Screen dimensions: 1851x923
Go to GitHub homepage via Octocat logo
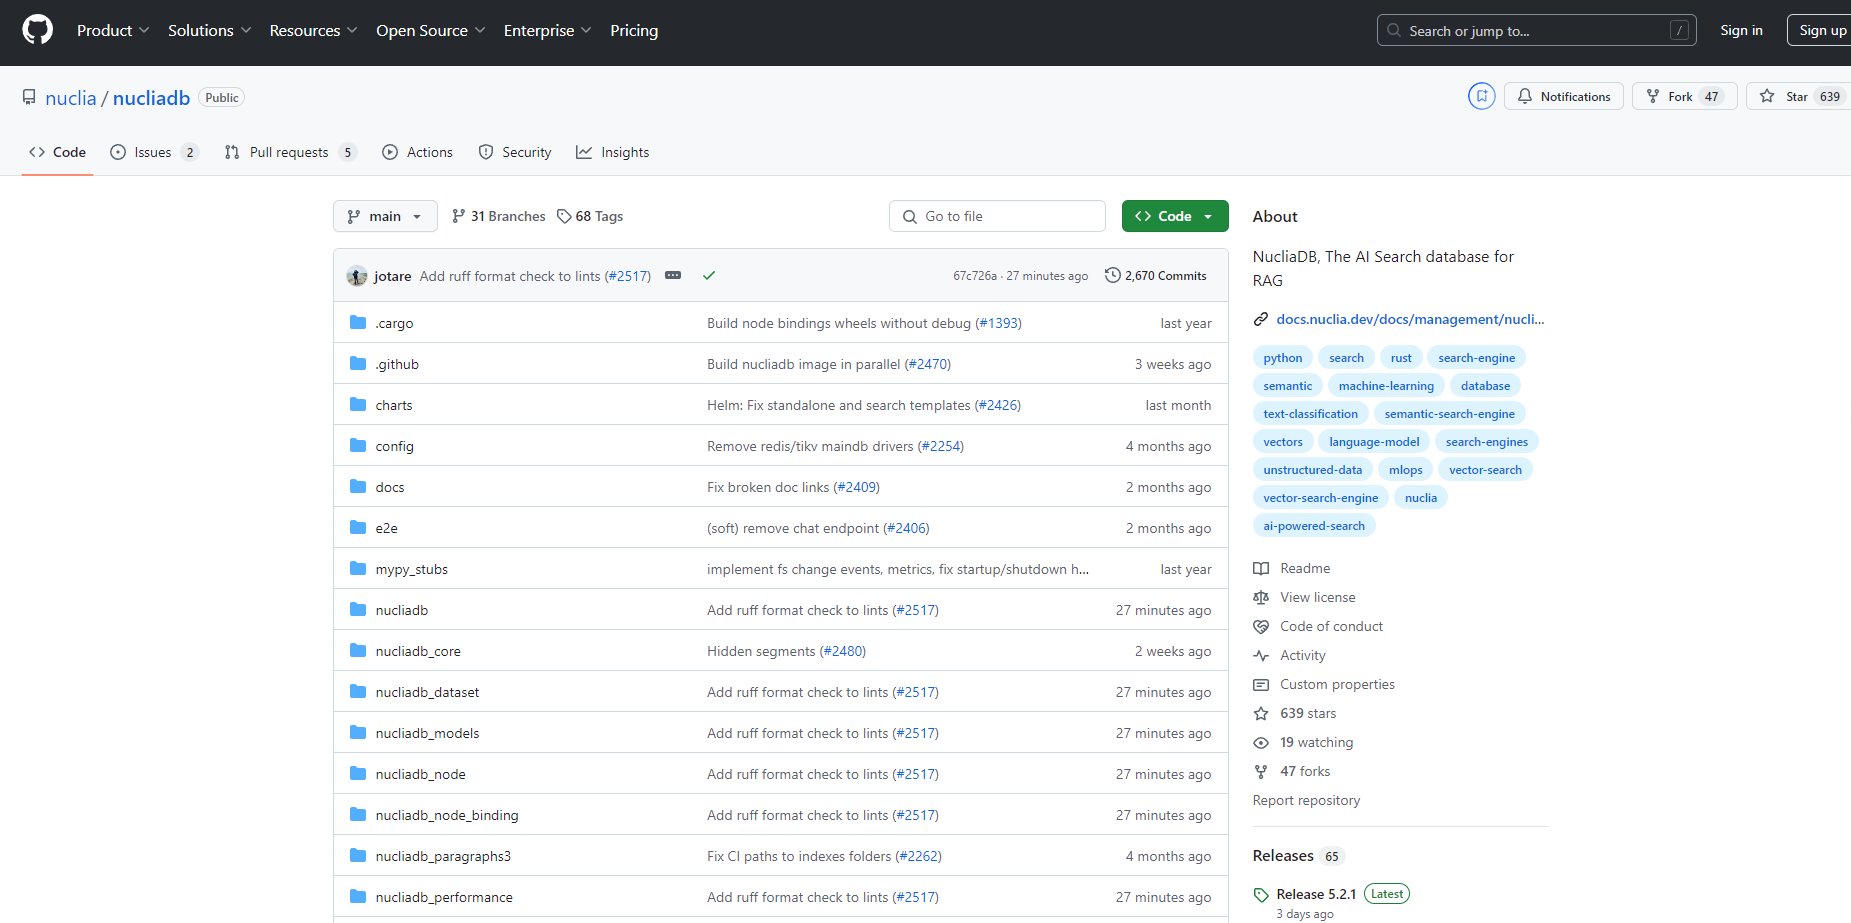tap(37, 30)
